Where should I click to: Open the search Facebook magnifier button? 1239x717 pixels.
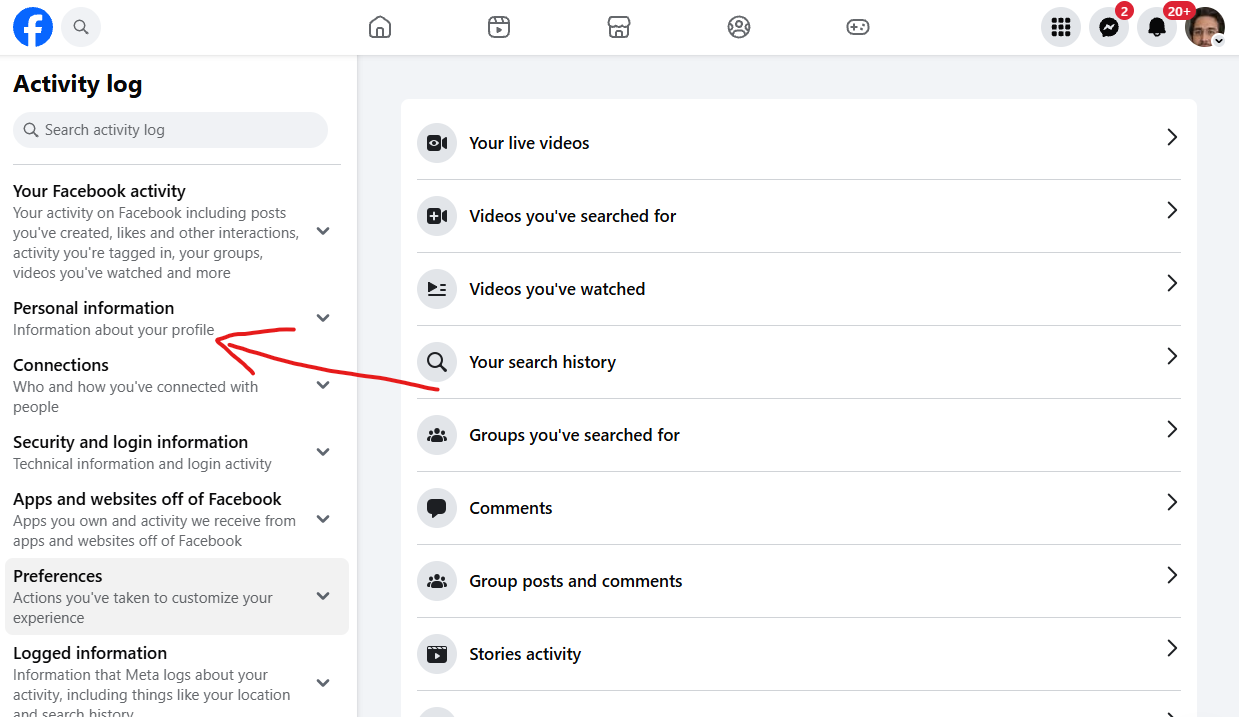coord(81,27)
